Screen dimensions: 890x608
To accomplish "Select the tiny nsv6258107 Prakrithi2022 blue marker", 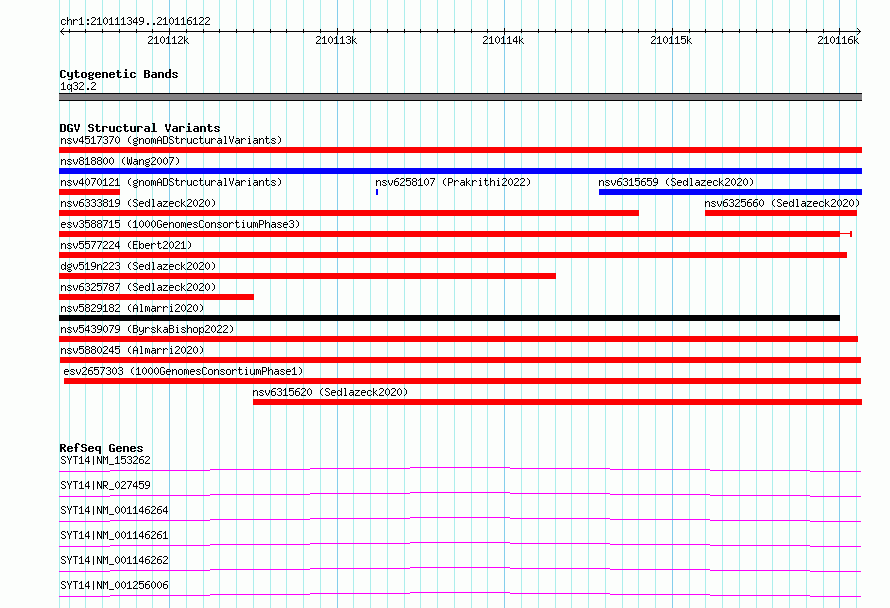I will point(377,192).
